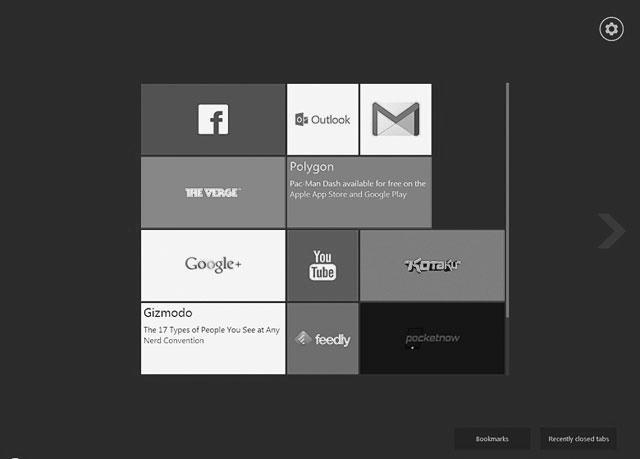Open the pocketnow tile
Image resolution: width=640 pixels, height=459 pixels.
(x=432, y=339)
